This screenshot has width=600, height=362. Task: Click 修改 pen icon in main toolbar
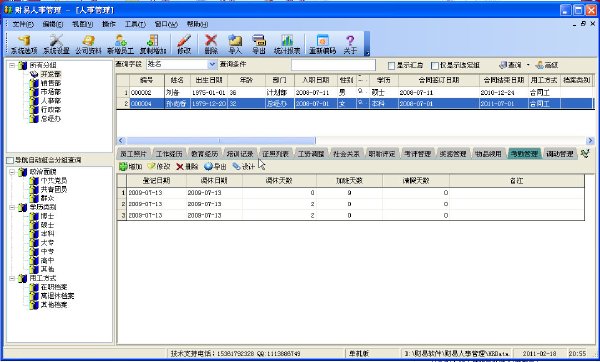[184, 44]
